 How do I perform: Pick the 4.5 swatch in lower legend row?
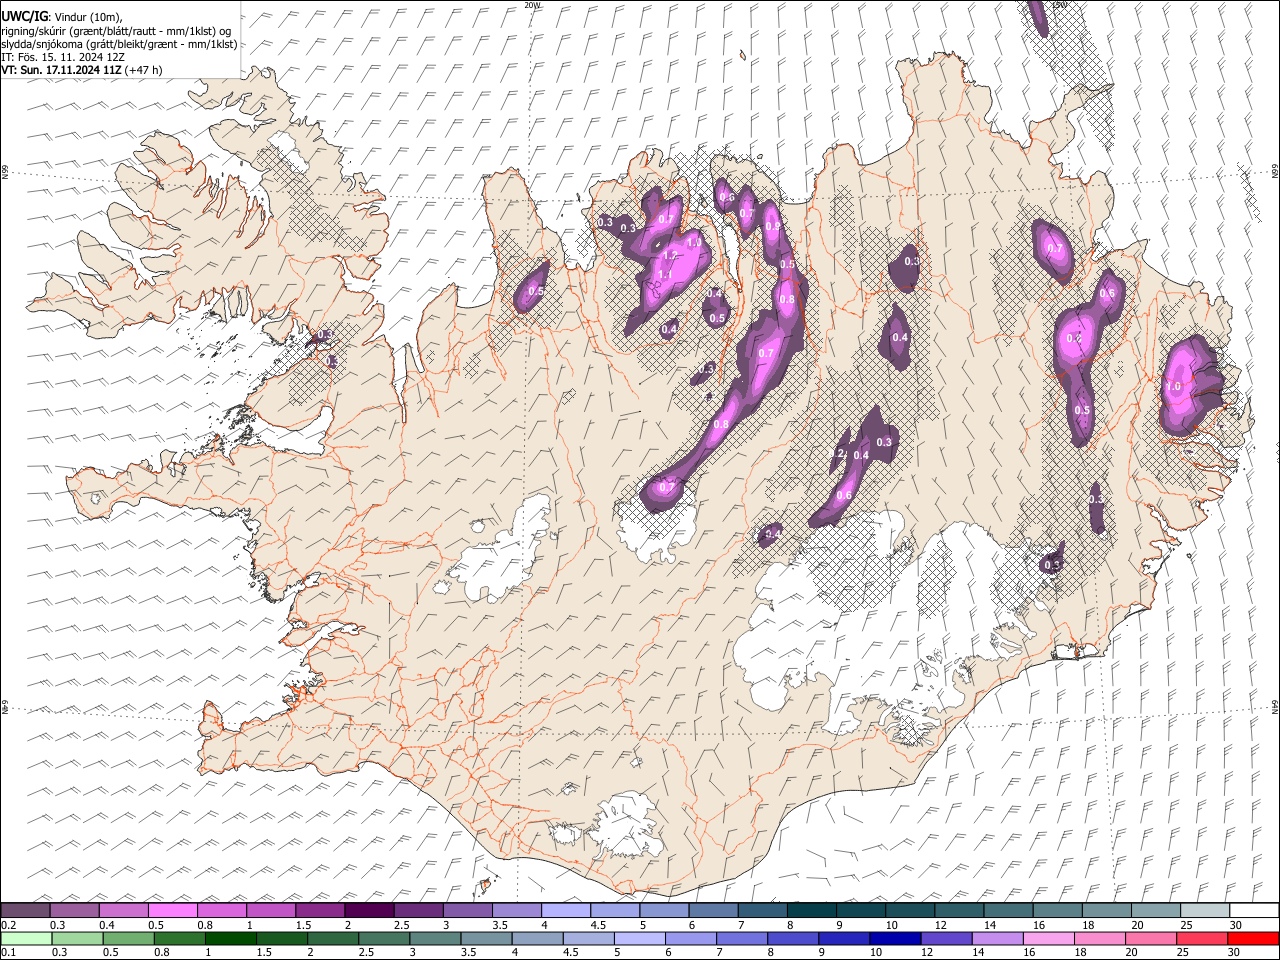click(589, 938)
